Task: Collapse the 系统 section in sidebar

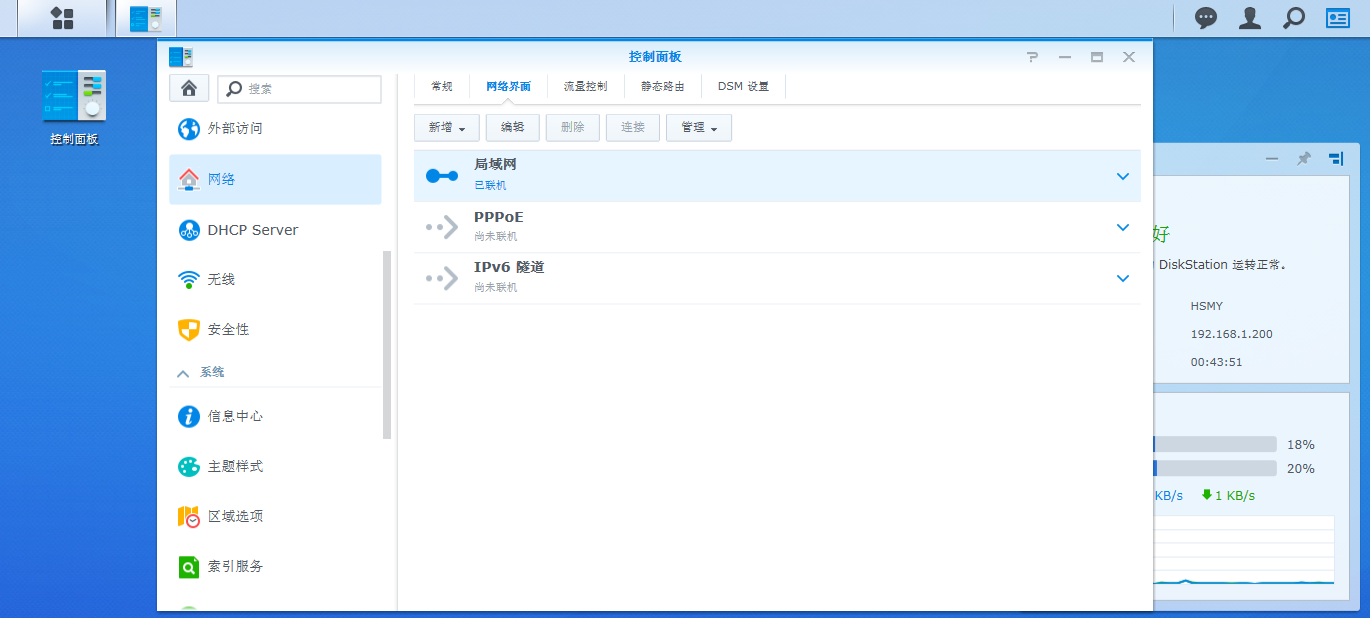Action: coord(183,372)
